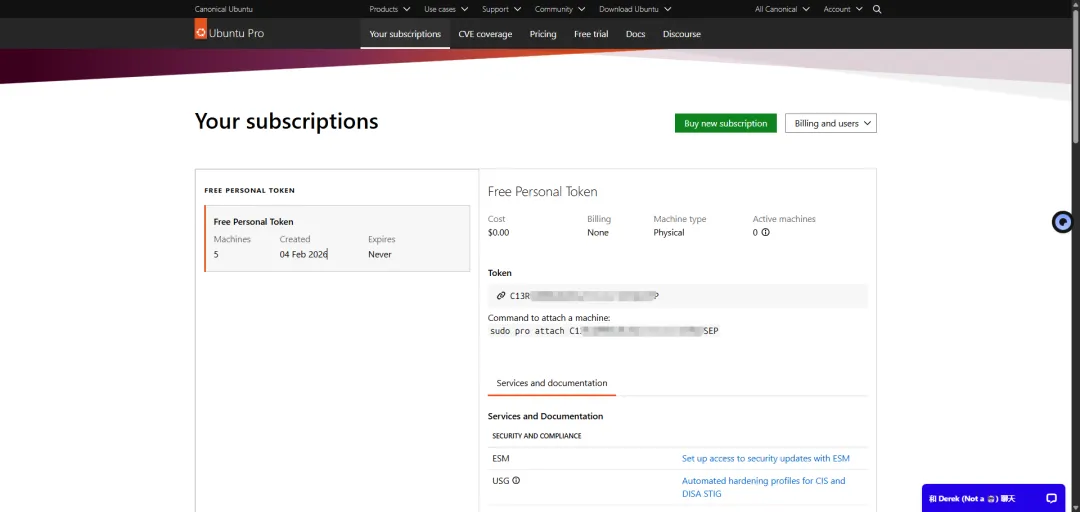Click the round floating assistant icon

point(1063,222)
